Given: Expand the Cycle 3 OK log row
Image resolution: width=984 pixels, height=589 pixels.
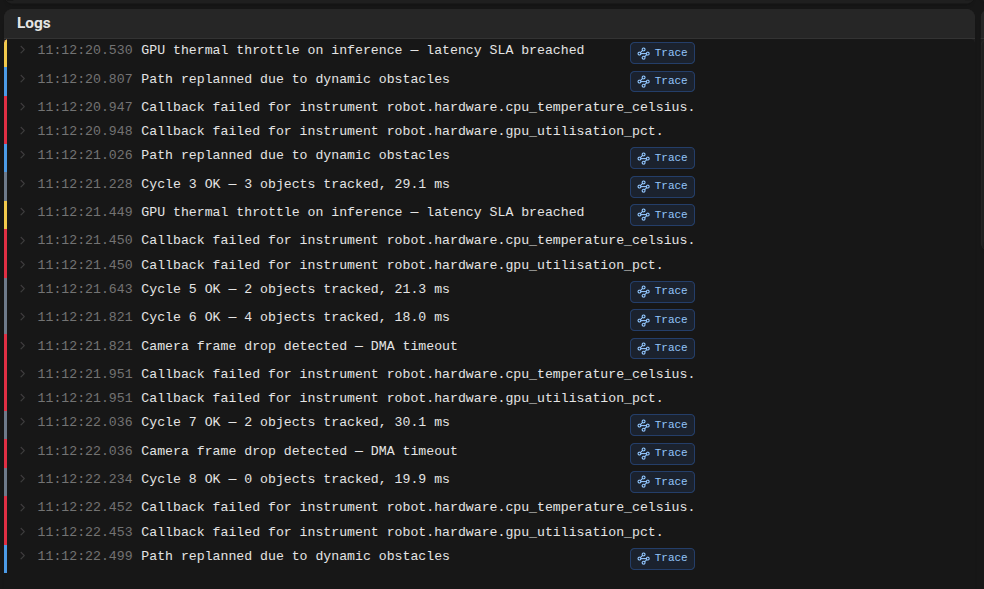Looking at the screenshot, I should [23, 183].
